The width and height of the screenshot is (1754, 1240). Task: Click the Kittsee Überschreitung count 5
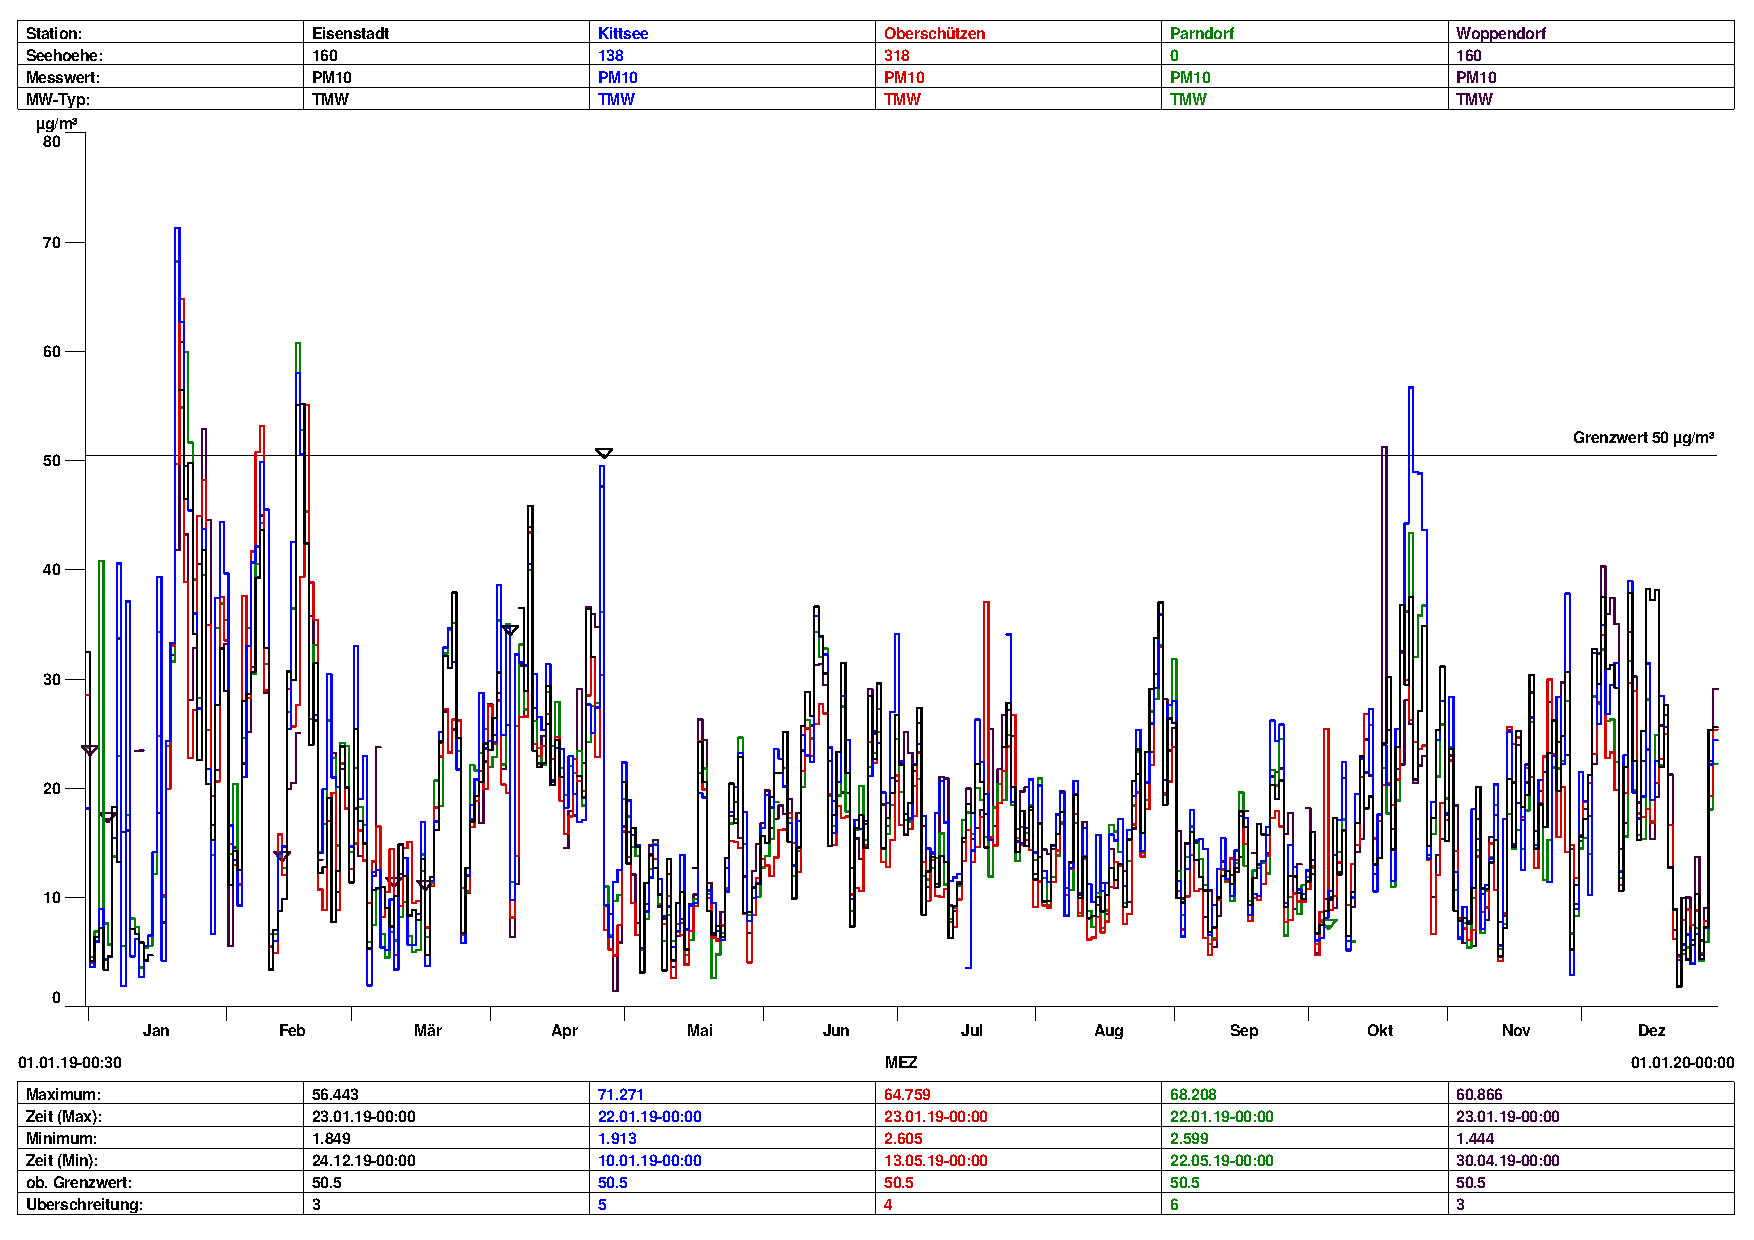(x=602, y=1205)
